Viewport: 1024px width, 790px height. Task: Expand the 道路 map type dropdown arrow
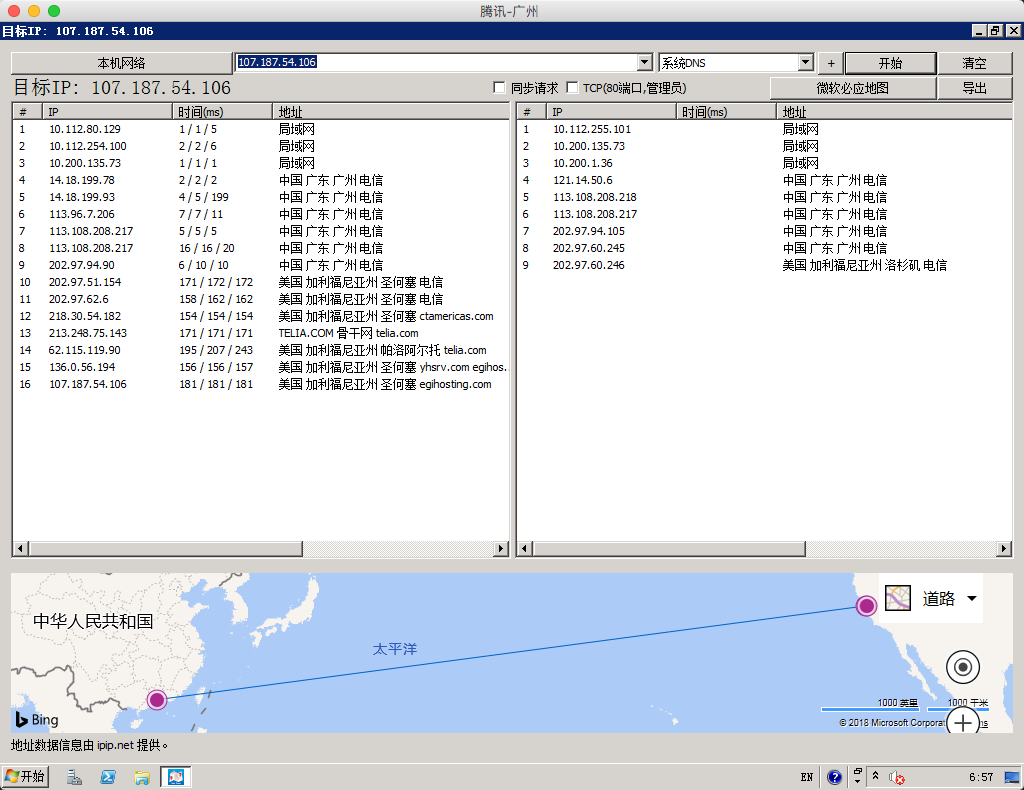point(971,598)
